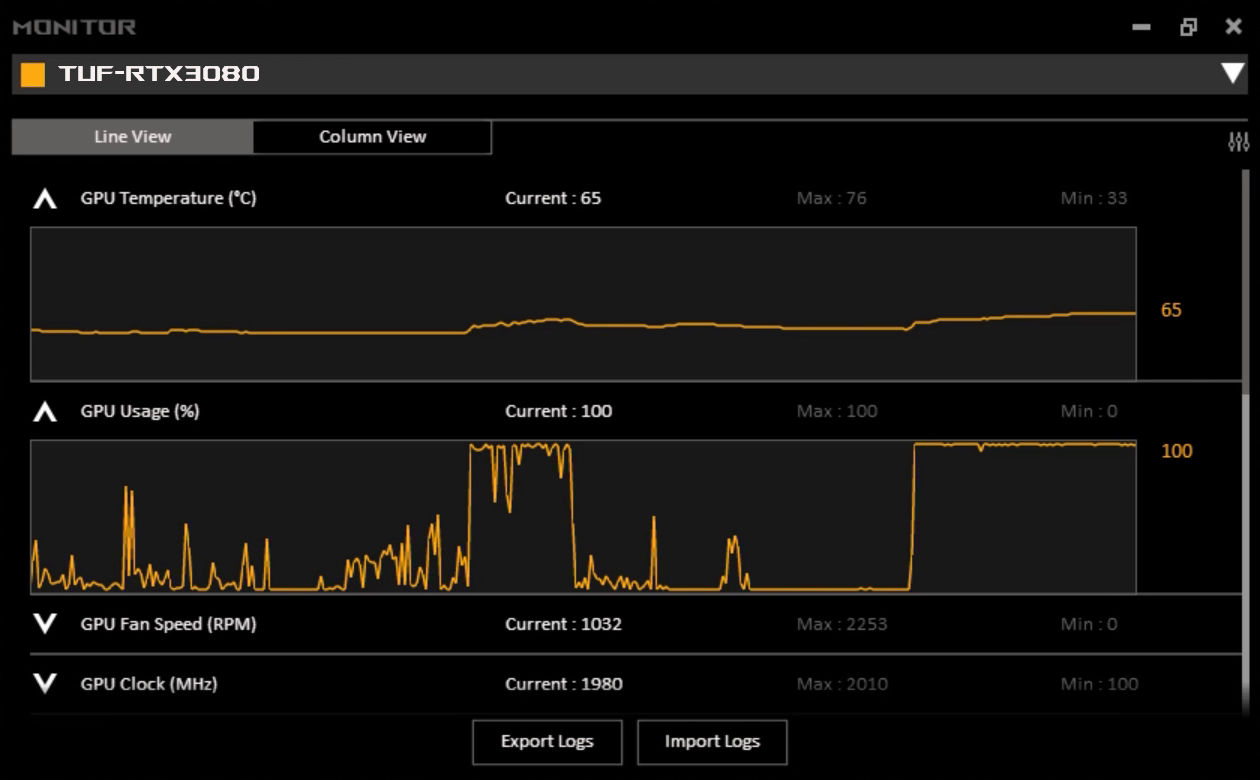Restore the Monitor window size

pos(1188,27)
